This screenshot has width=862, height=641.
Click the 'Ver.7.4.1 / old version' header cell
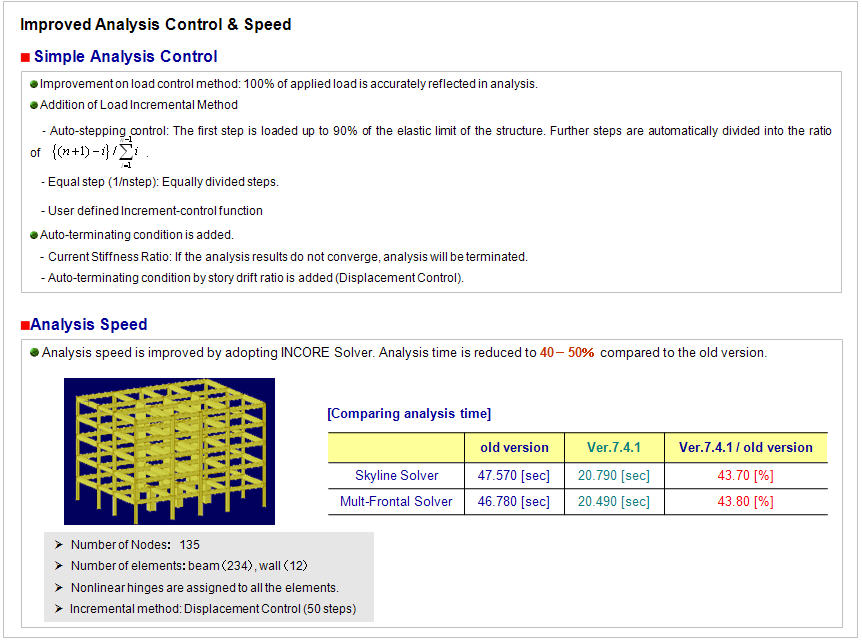coord(745,447)
